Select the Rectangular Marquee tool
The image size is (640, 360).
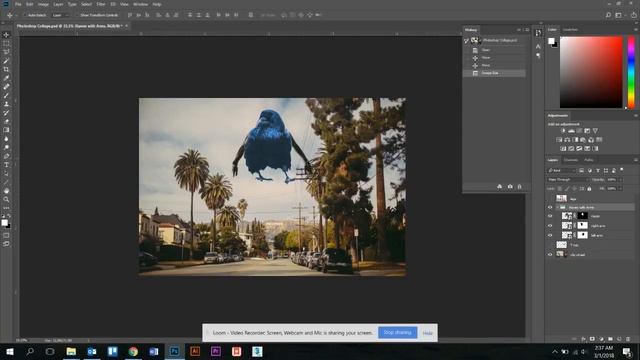coord(6,43)
